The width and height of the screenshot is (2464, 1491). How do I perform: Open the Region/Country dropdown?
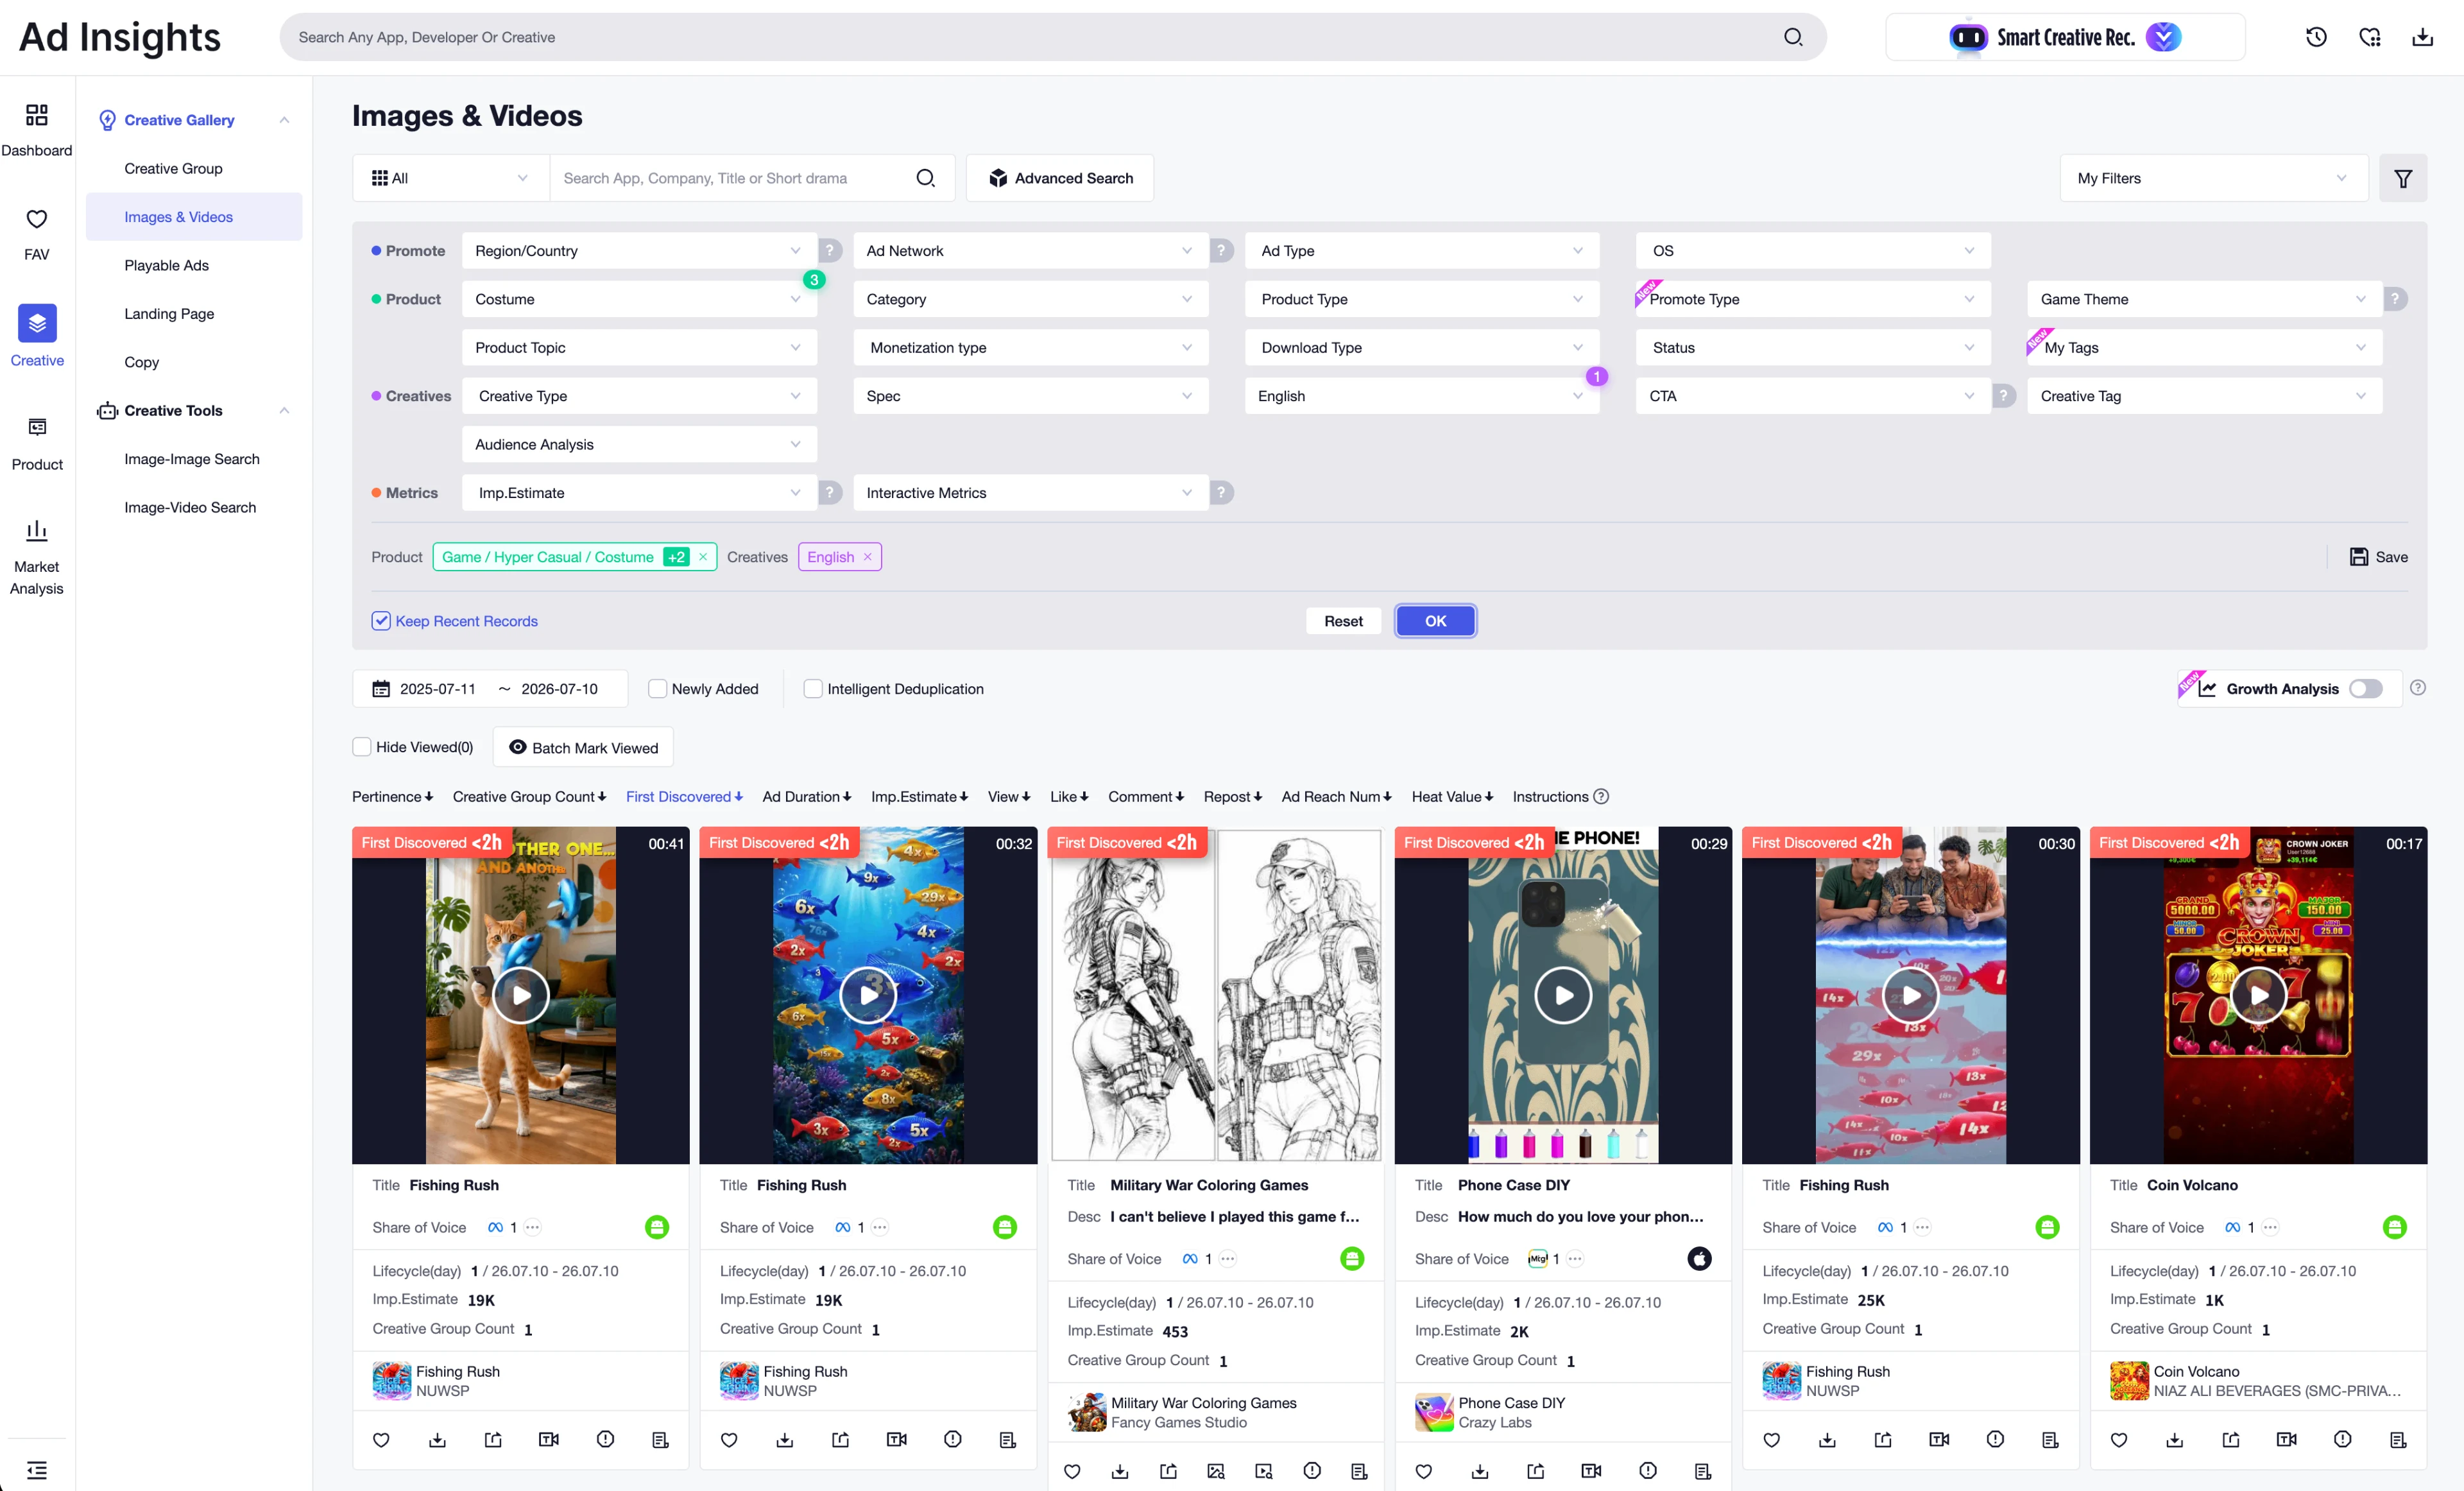[x=639, y=251]
